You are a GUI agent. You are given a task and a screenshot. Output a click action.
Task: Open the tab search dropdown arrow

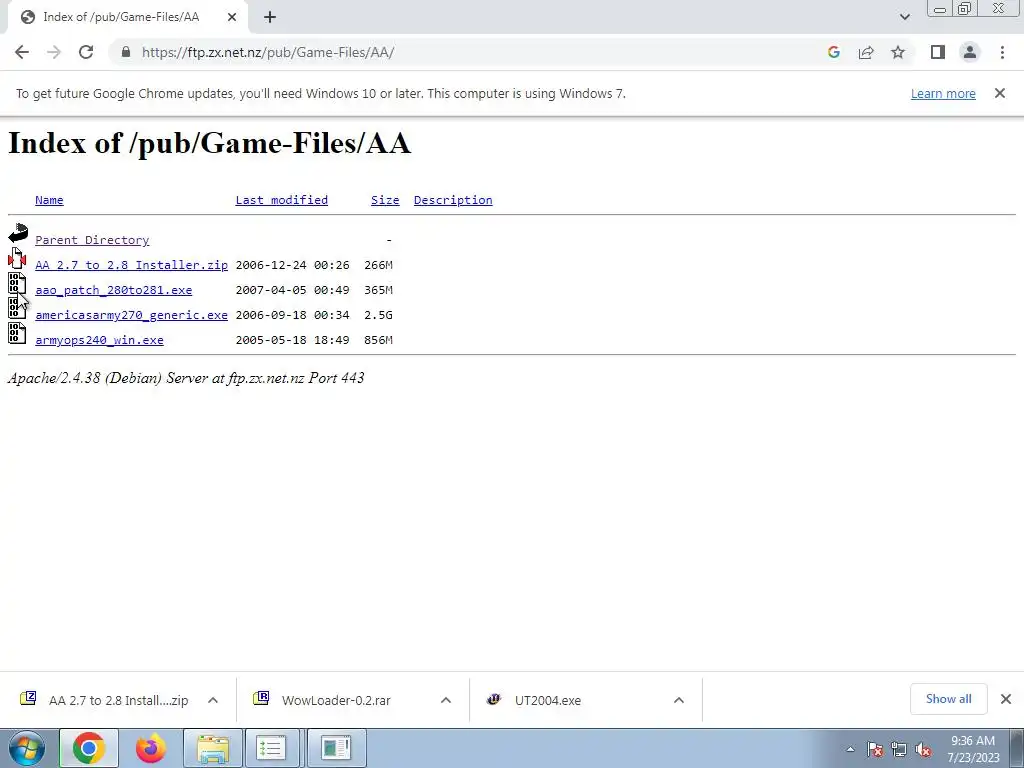(x=904, y=17)
